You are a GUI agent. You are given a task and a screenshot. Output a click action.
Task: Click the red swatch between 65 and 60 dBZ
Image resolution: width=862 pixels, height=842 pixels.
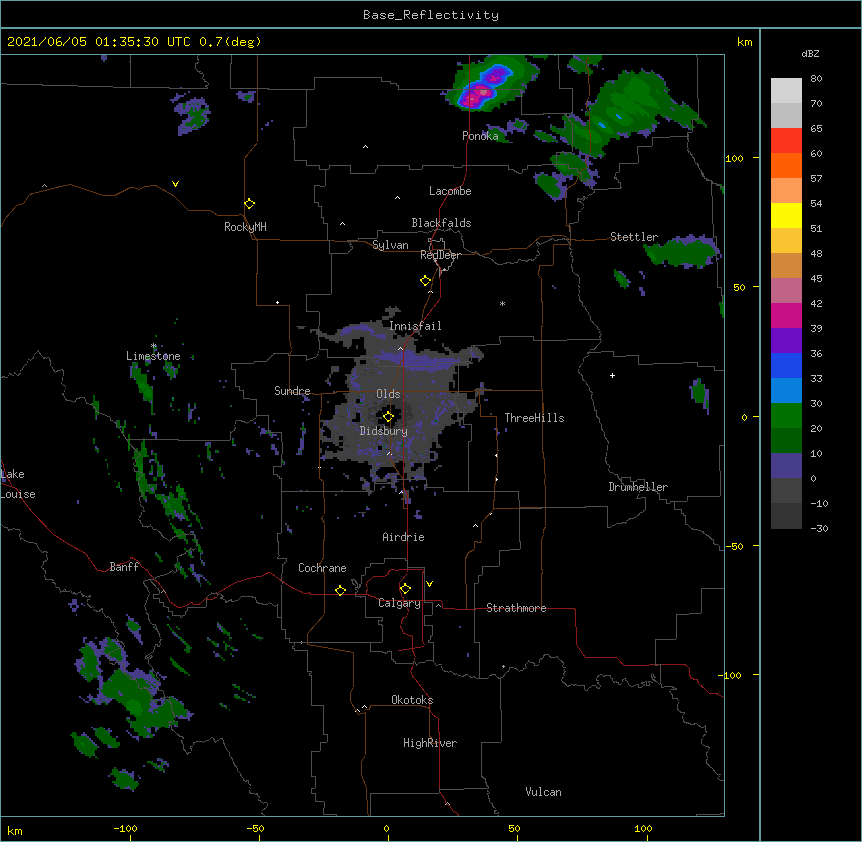pos(786,141)
